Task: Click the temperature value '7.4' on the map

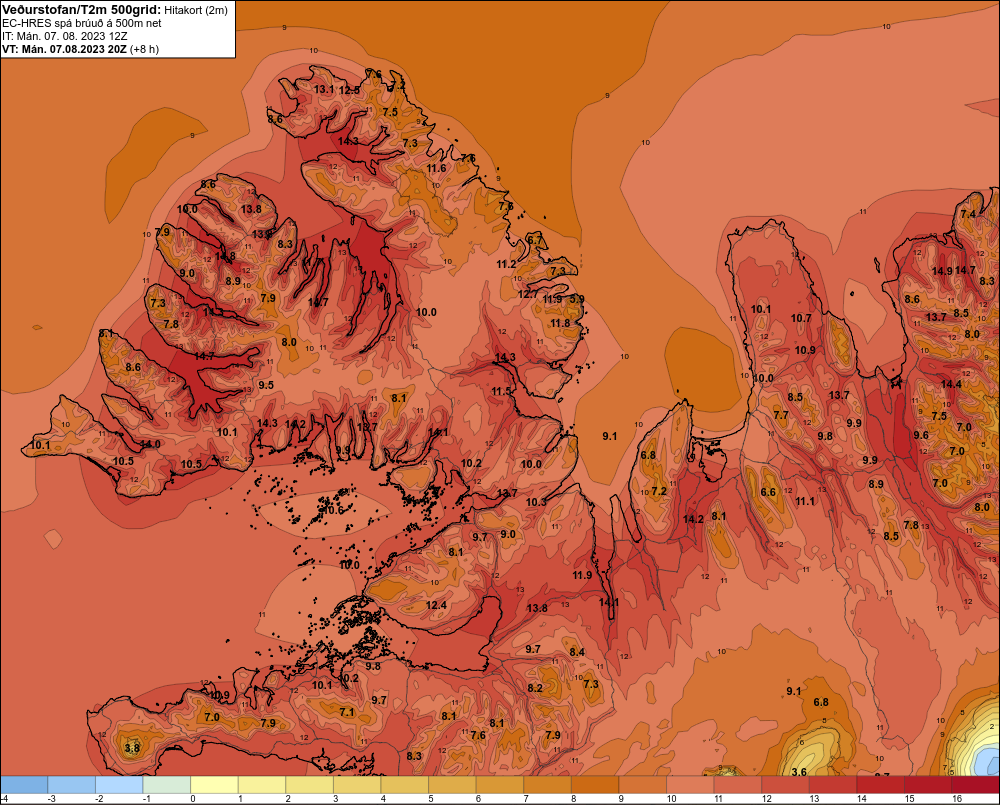Action: [x=968, y=214]
